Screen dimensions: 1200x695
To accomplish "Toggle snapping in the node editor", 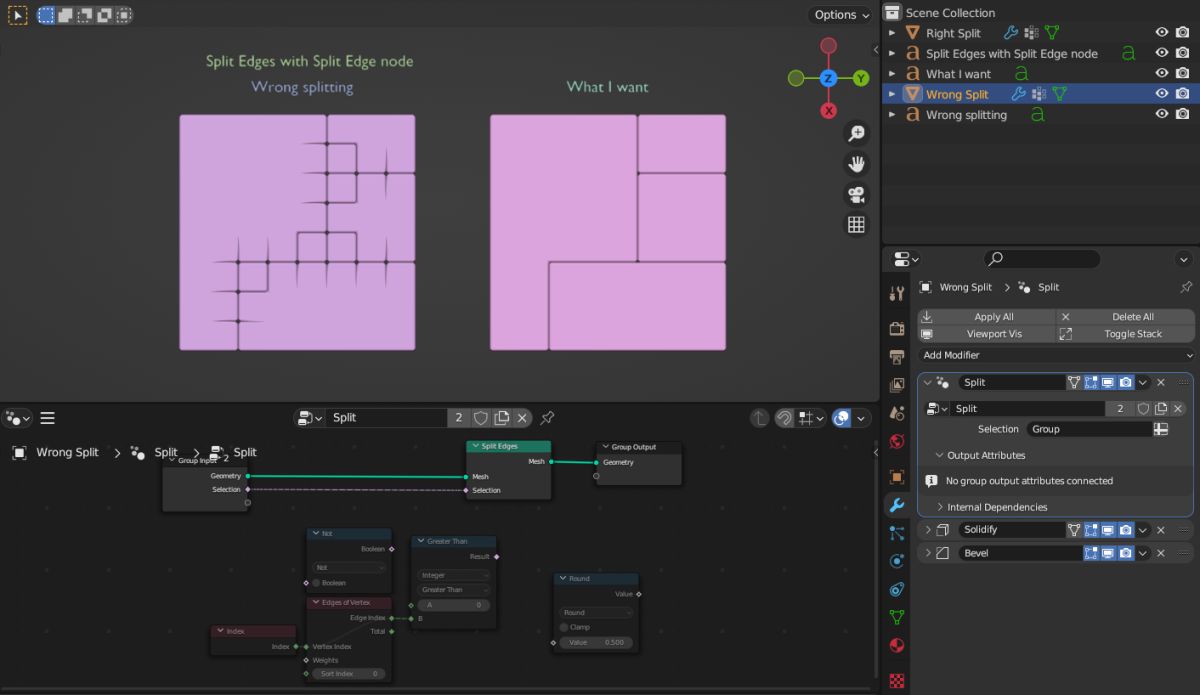I will coord(785,418).
